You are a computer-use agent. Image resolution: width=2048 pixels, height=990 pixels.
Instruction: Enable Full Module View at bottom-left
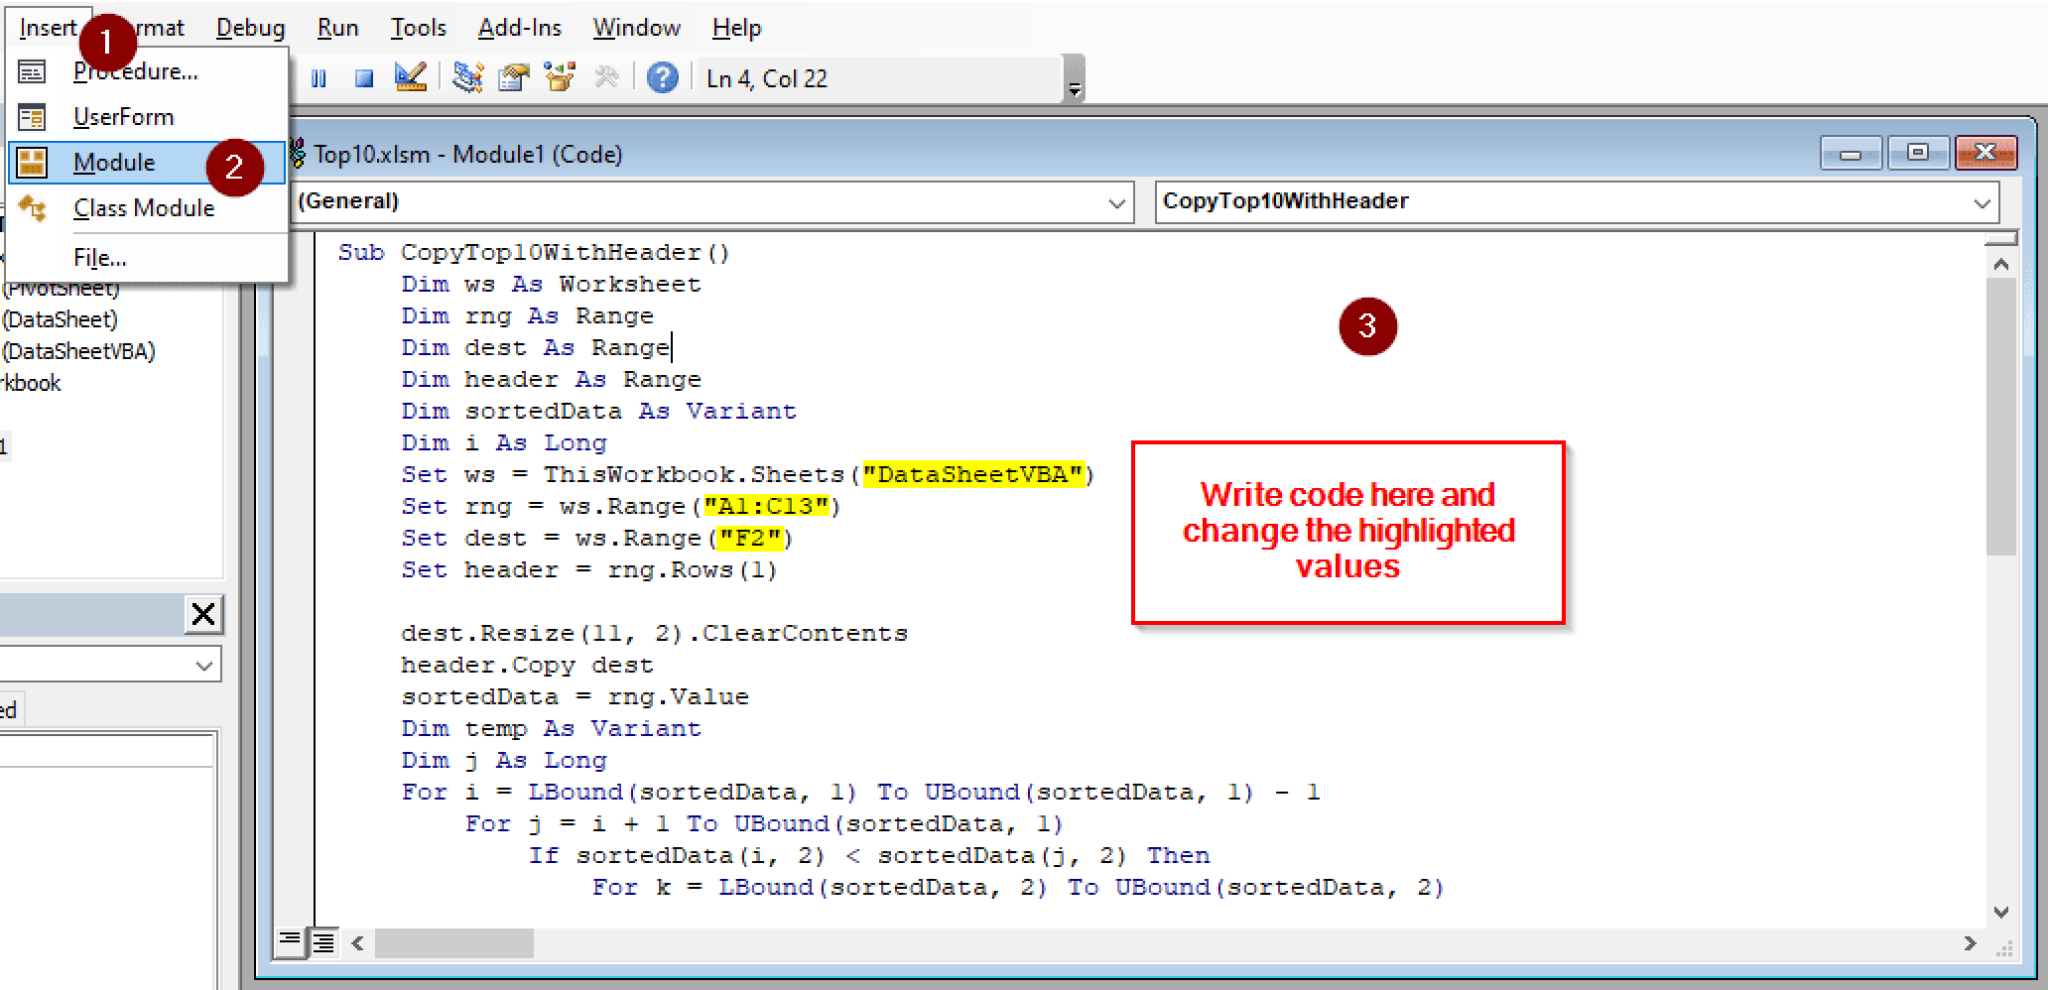coord(322,942)
